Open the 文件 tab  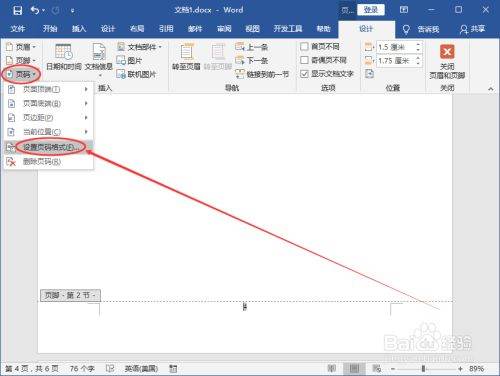tap(18, 29)
